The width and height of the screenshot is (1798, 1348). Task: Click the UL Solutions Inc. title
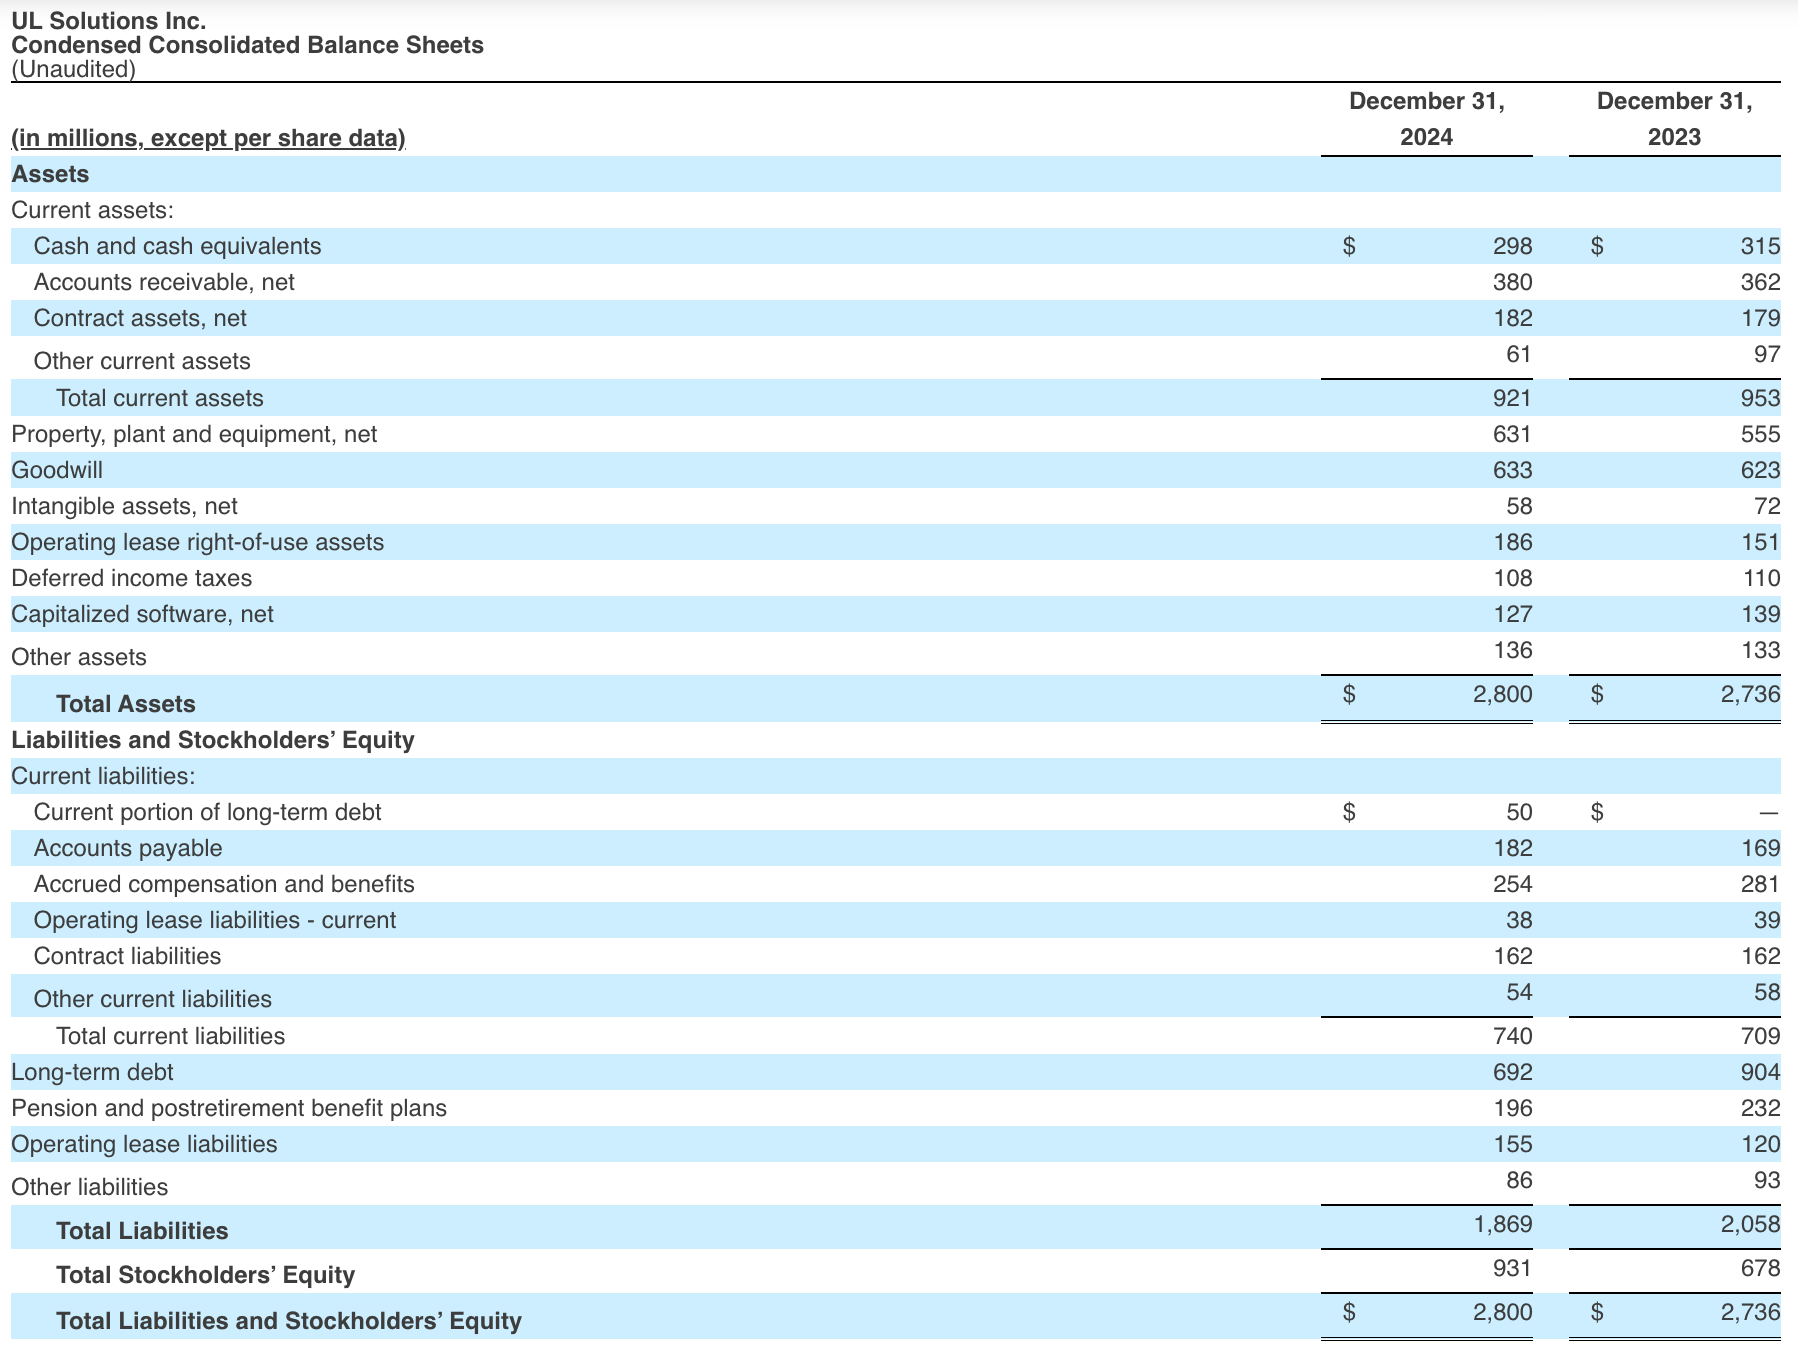[x=109, y=20]
